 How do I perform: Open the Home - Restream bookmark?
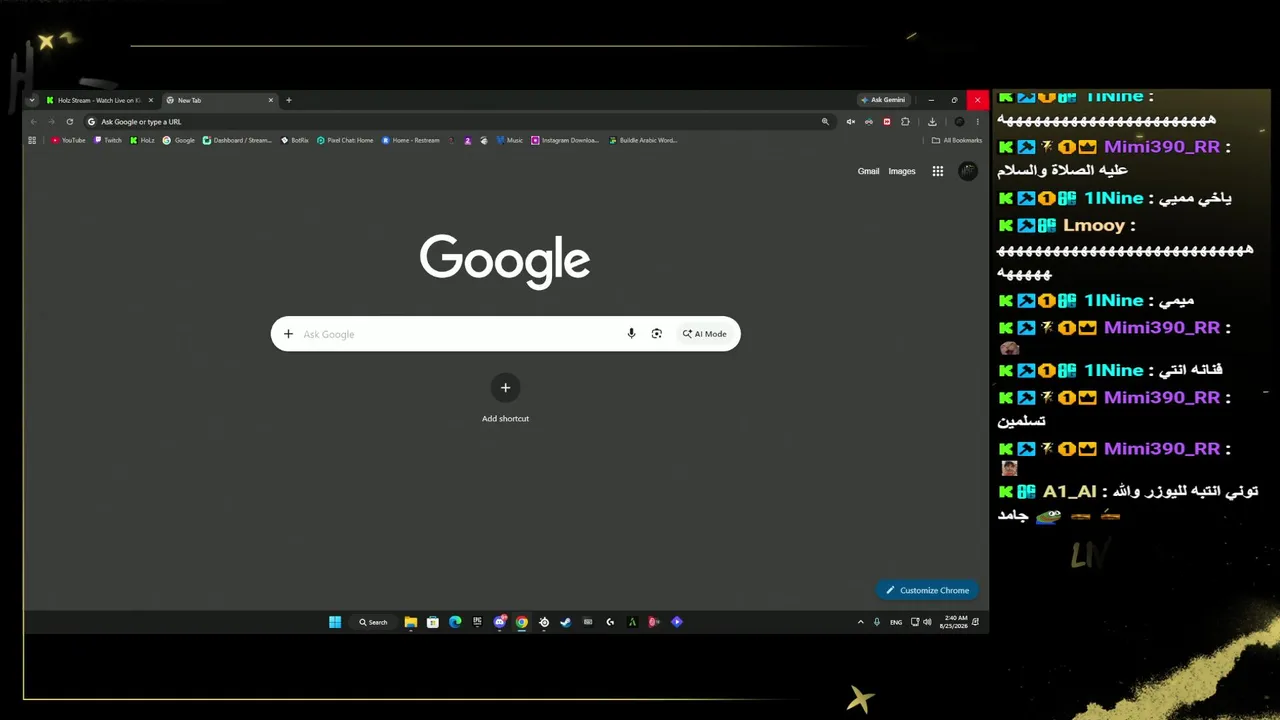point(411,140)
